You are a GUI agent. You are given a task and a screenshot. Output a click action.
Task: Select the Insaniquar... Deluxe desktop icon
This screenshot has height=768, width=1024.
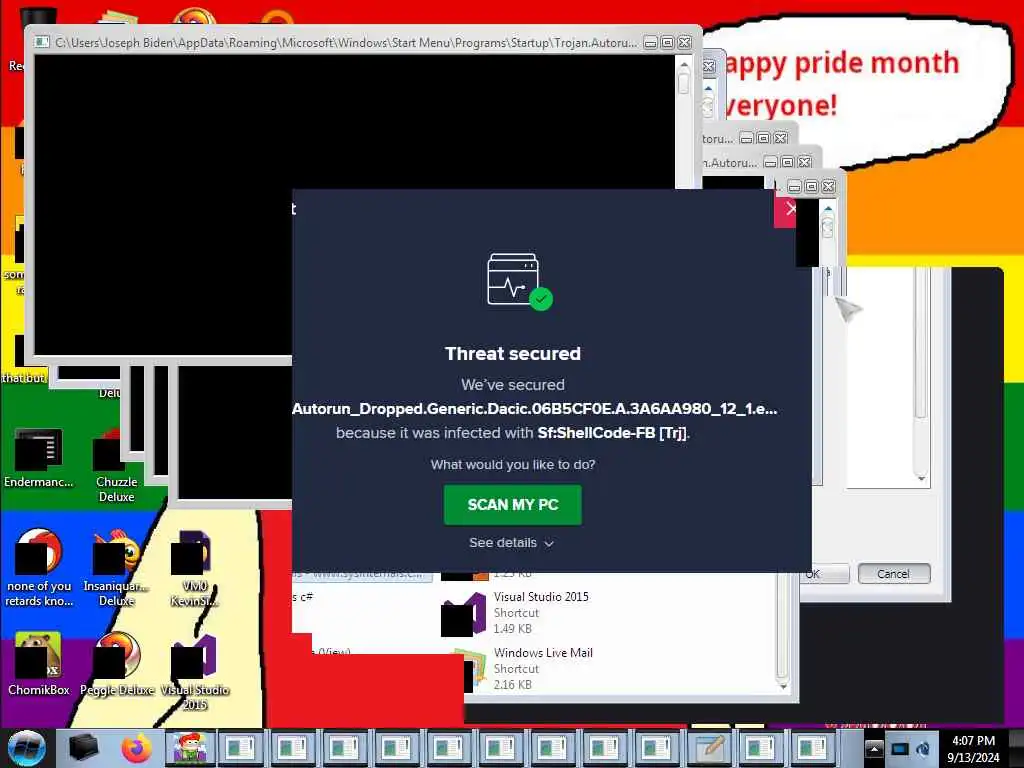click(116, 568)
